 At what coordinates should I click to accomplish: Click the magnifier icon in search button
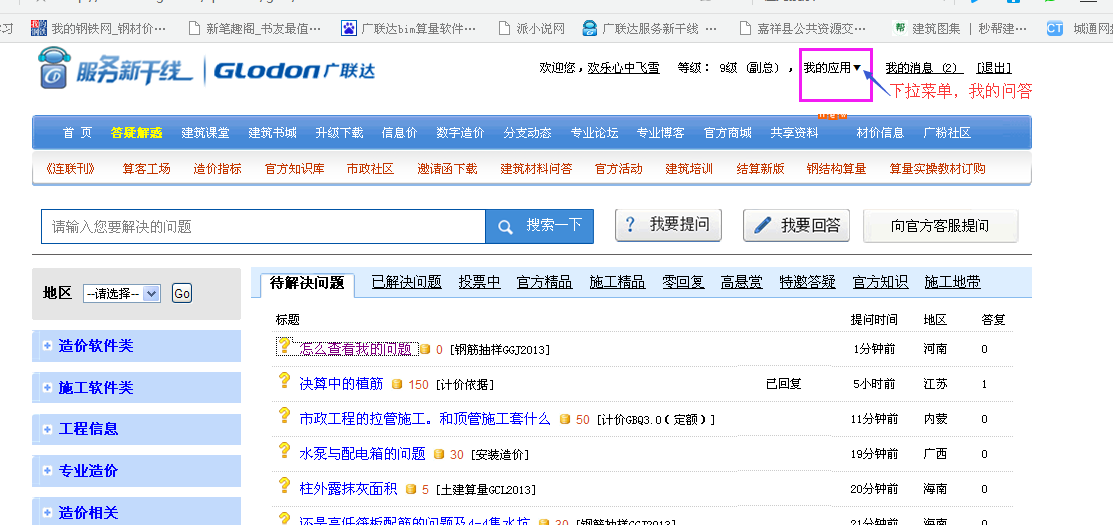[505, 226]
